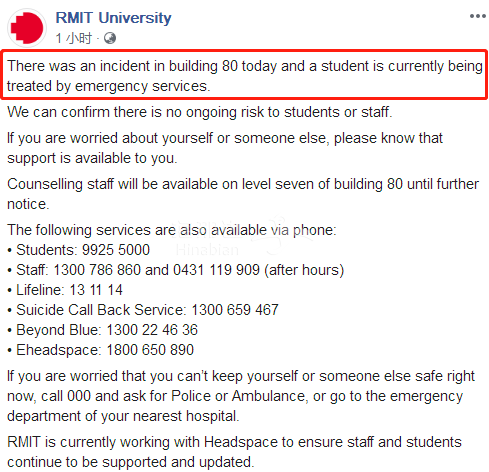Click the 1 小时 post timestamp
Image resolution: width=489 pixels, height=472 pixels.
click(73, 38)
